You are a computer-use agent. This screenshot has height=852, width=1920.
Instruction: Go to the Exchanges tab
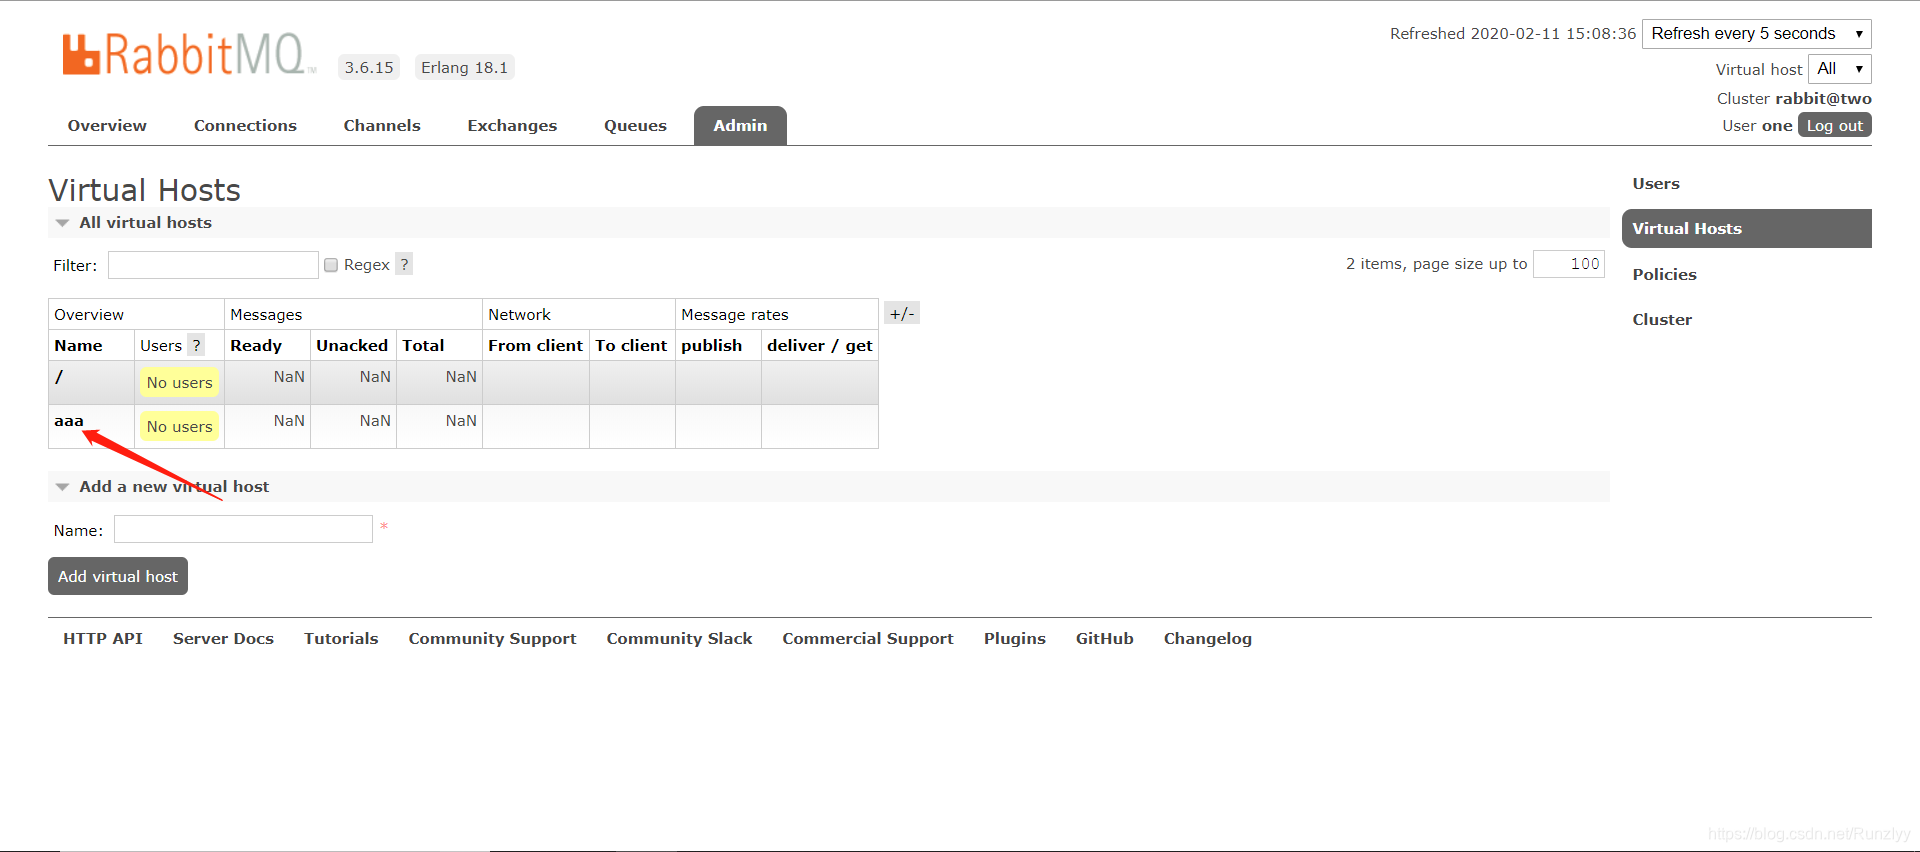(512, 125)
